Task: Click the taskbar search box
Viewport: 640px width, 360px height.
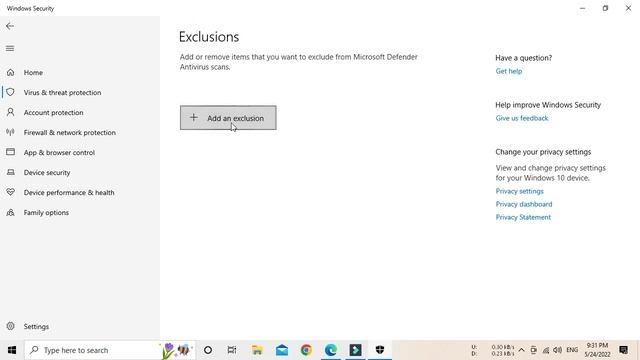Action: pos(110,350)
